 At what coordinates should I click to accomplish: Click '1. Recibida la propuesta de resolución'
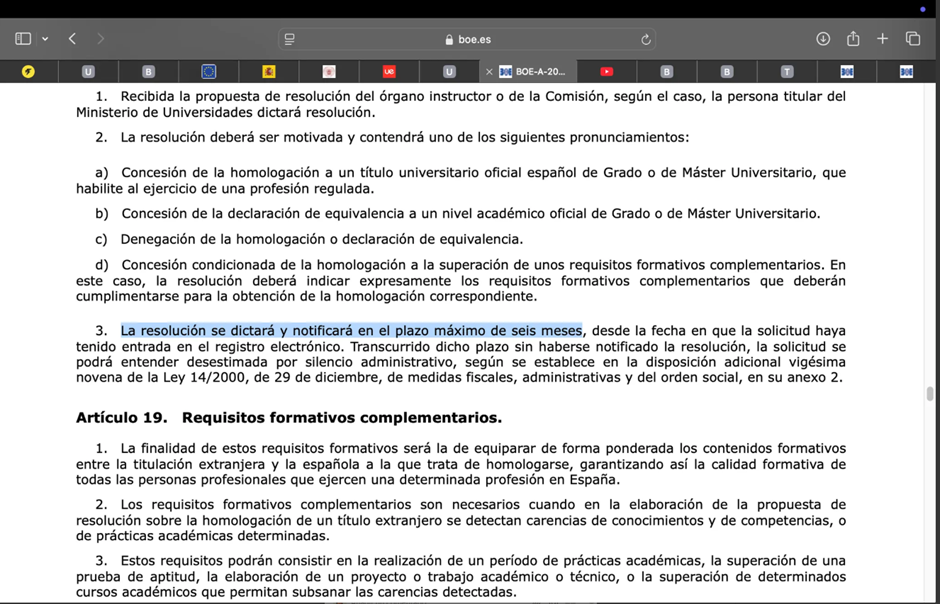tap(461, 104)
